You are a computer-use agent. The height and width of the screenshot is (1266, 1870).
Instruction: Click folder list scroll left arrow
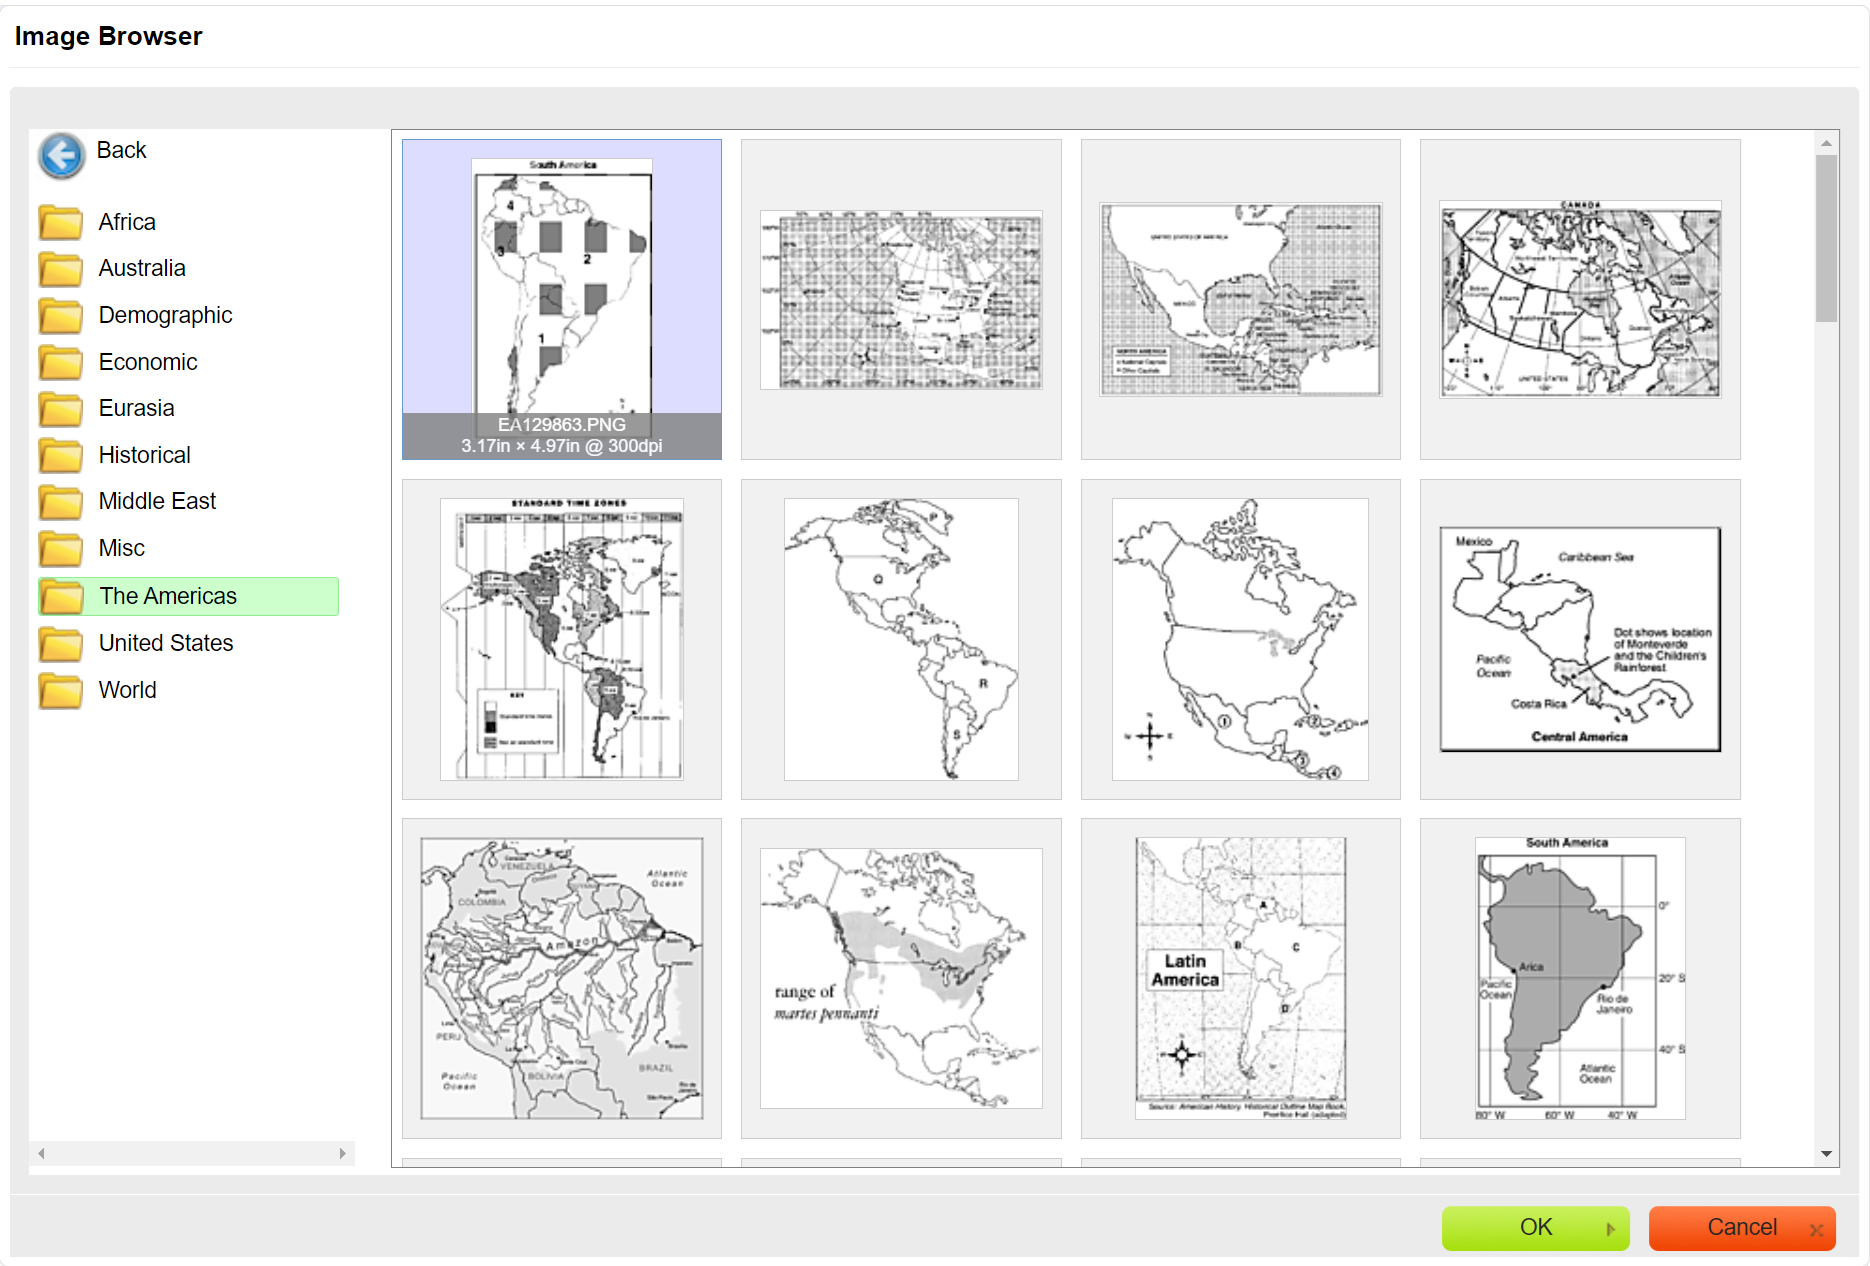41,1153
